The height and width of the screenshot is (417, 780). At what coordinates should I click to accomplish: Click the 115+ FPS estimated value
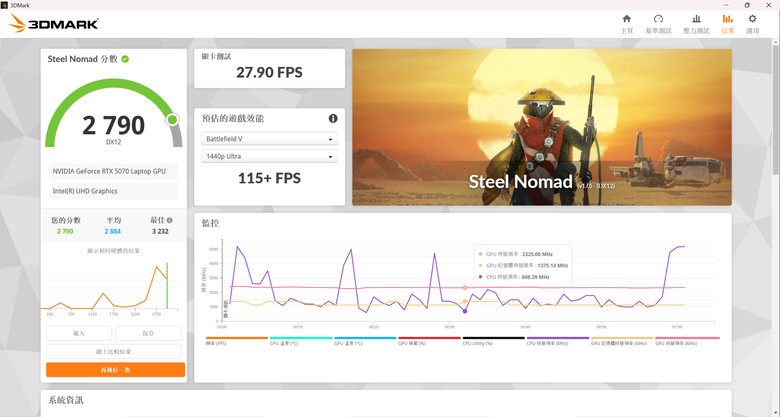click(x=269, y=178)
